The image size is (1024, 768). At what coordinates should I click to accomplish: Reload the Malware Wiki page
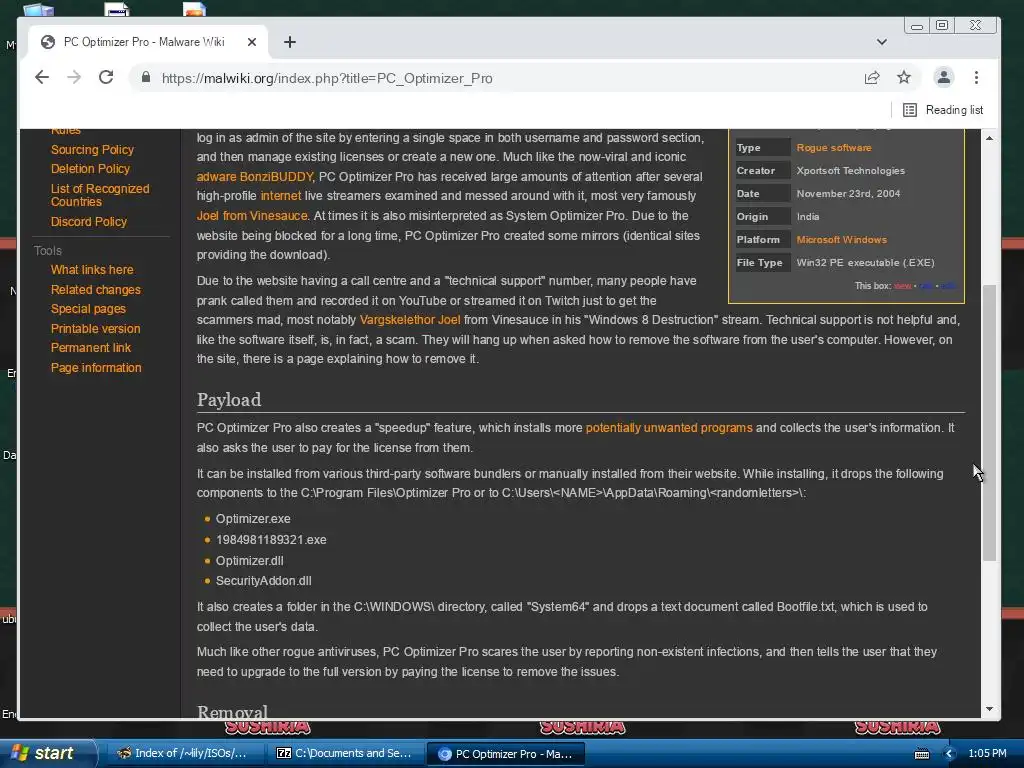(x=106, y=78)
